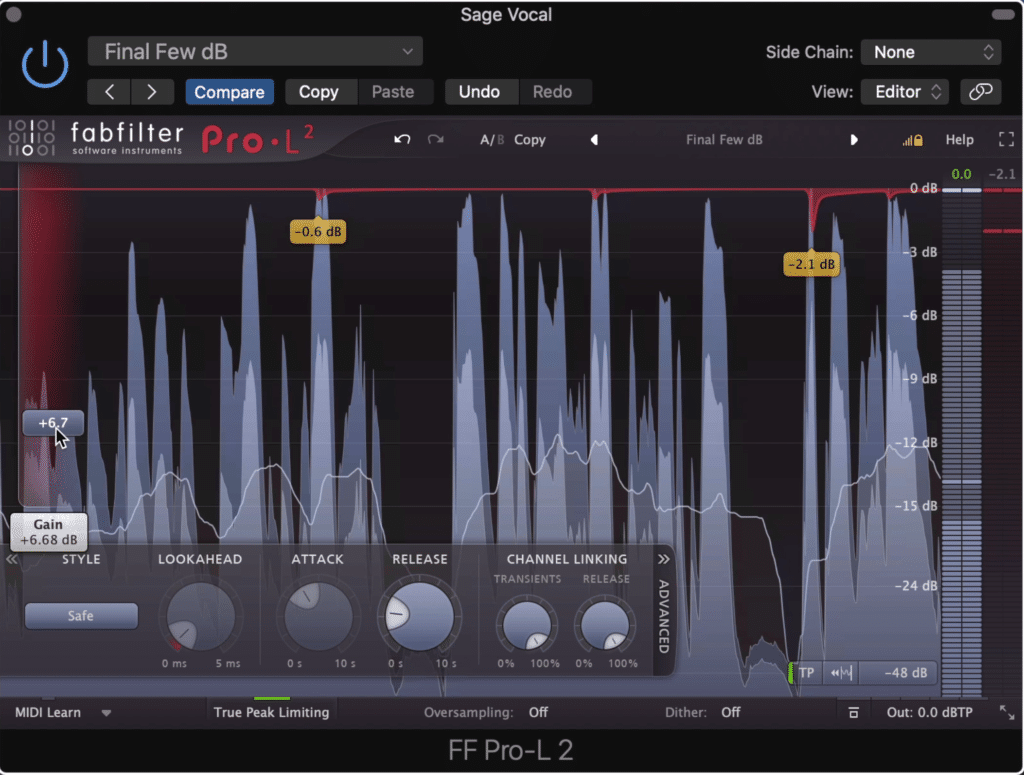Toggle the plugin power bypass button

pyautogui.click(x=44, y=64)
